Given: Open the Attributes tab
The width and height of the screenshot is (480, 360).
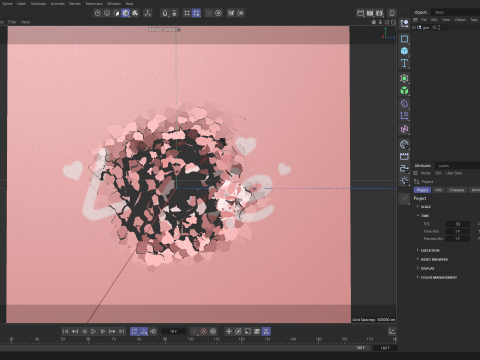Looking at the screenshot, I should 423,166.
